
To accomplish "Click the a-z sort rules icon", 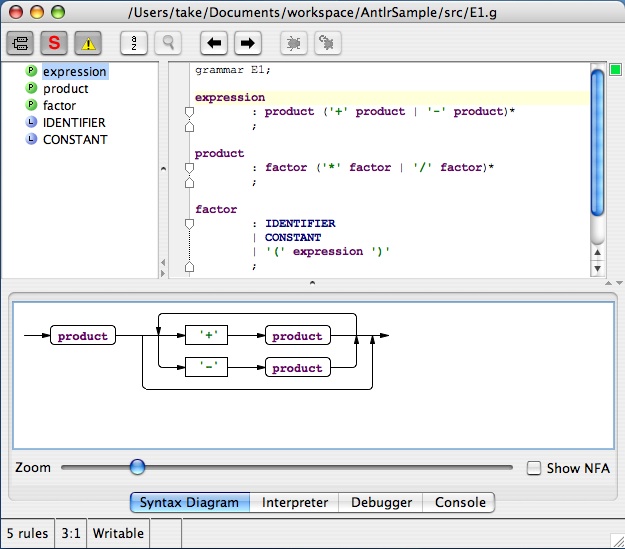I will (134, 43).
